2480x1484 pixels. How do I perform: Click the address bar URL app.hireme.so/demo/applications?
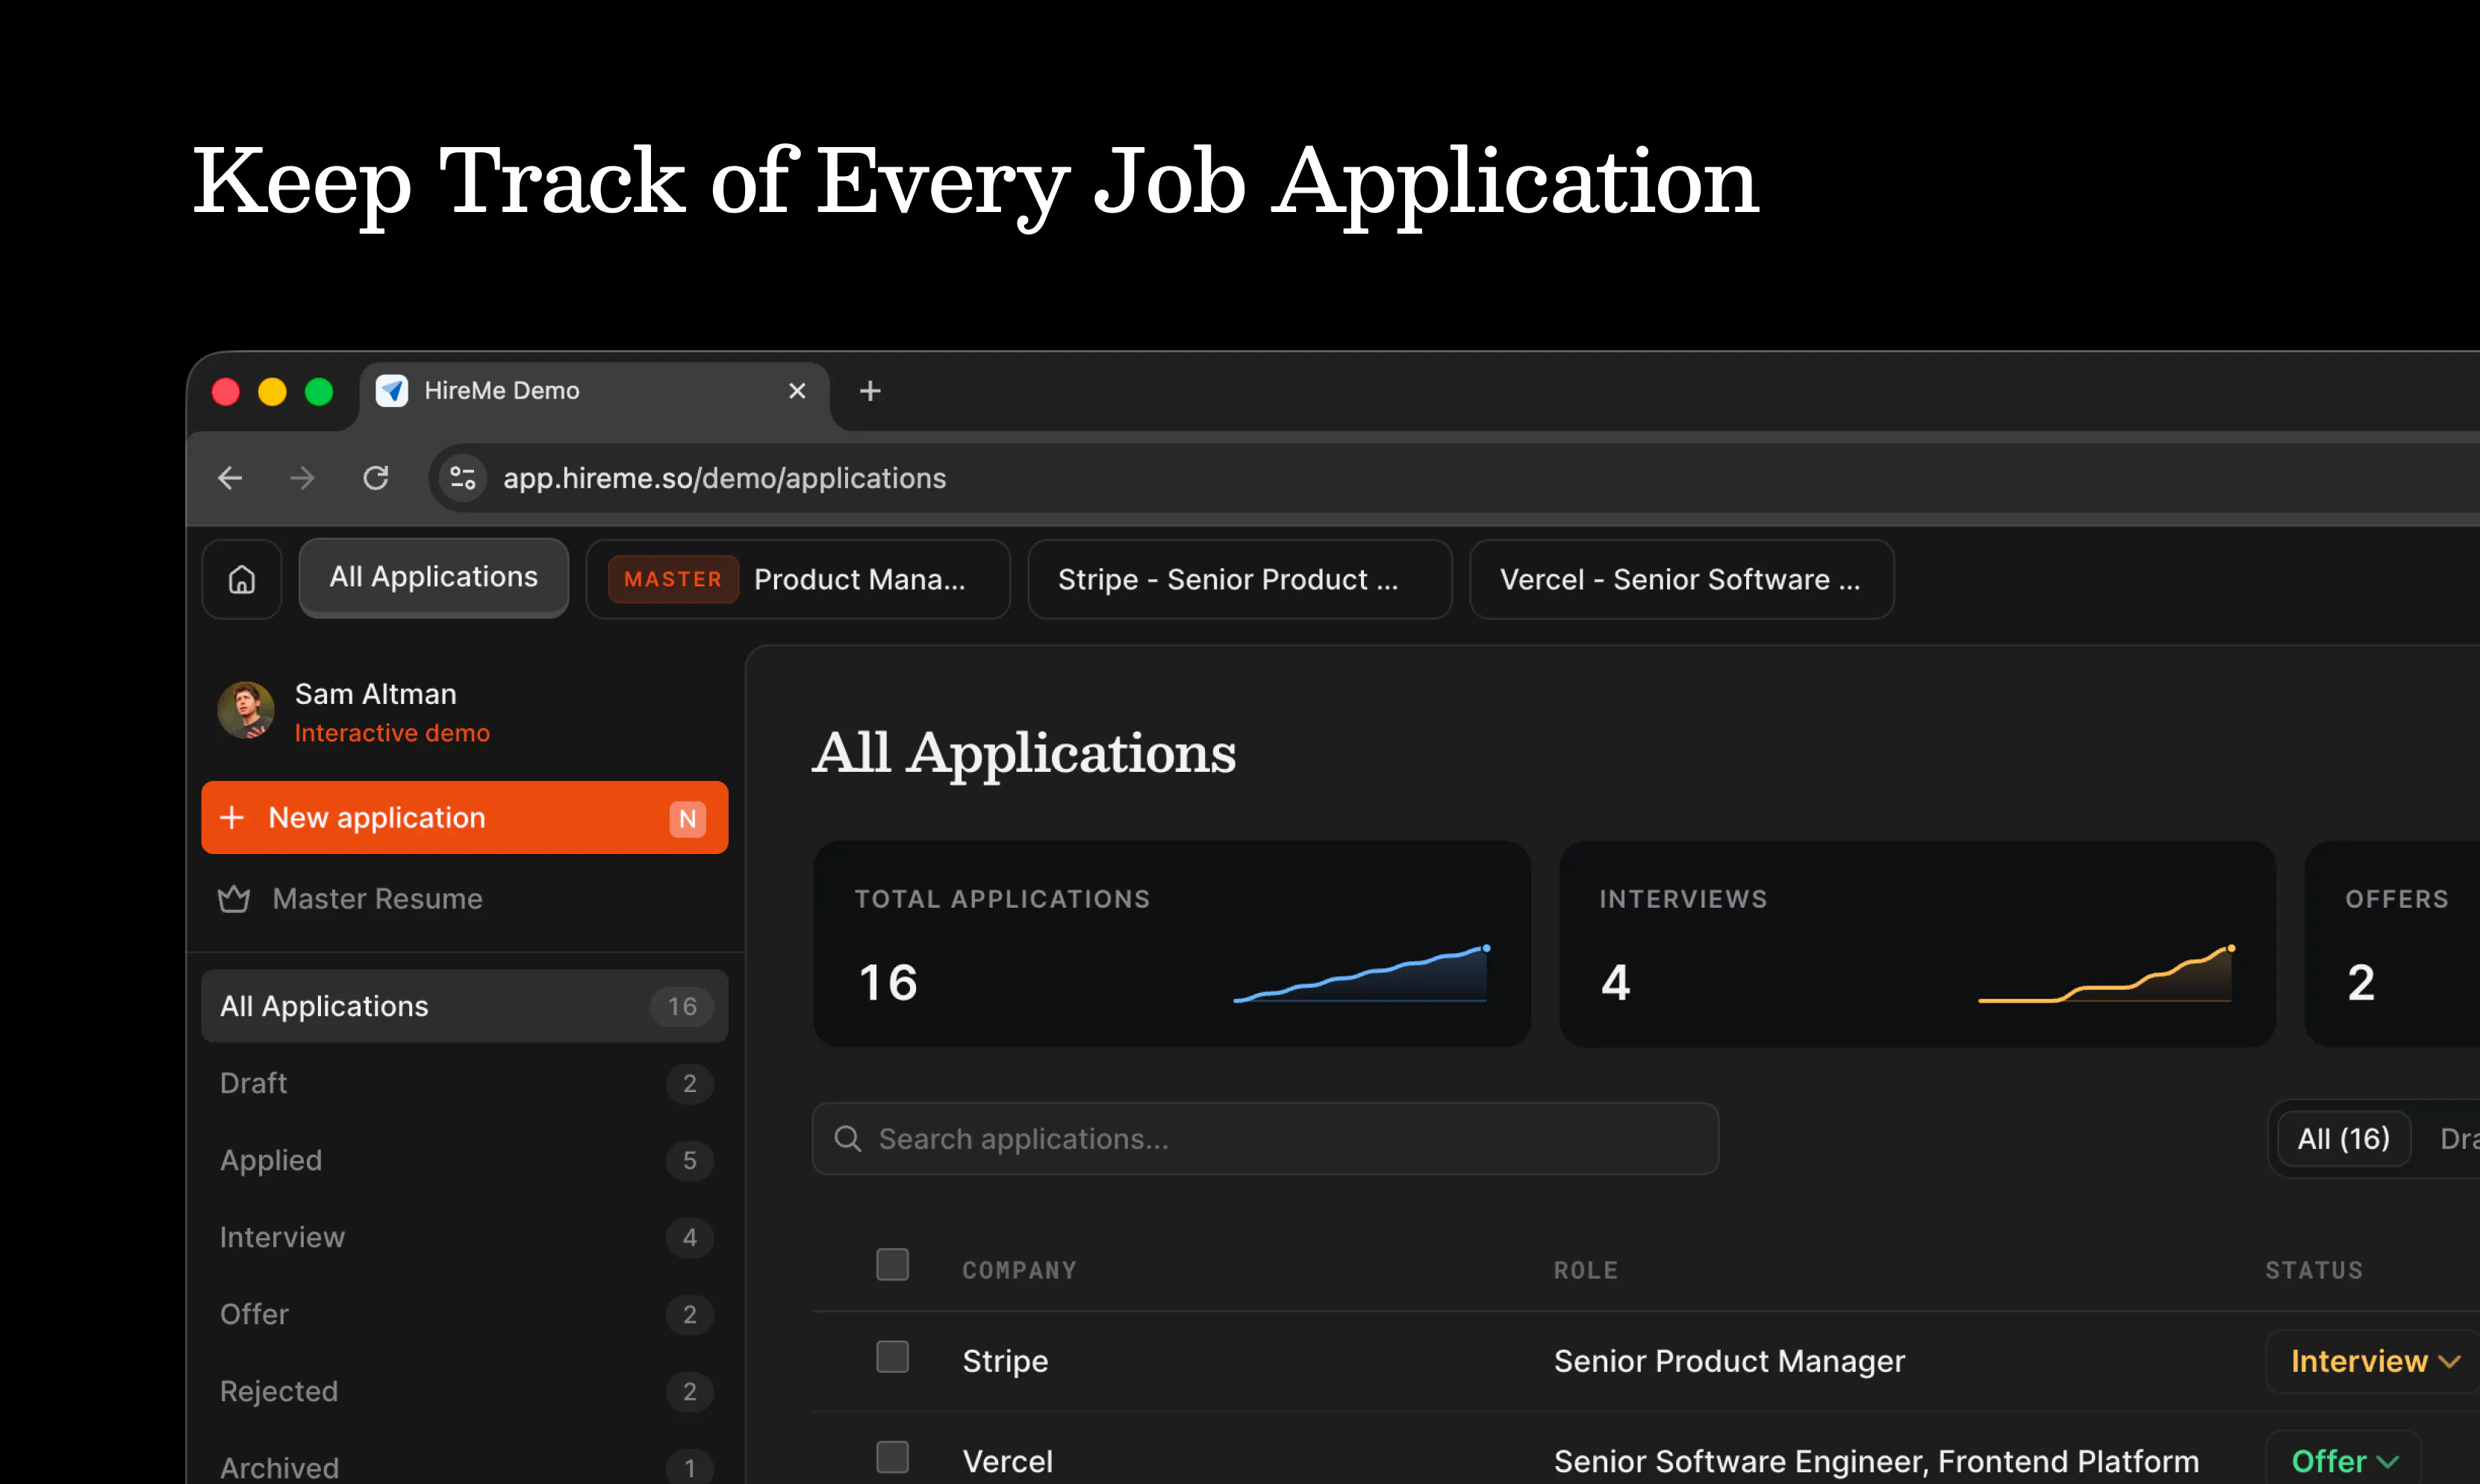(725, 478)
